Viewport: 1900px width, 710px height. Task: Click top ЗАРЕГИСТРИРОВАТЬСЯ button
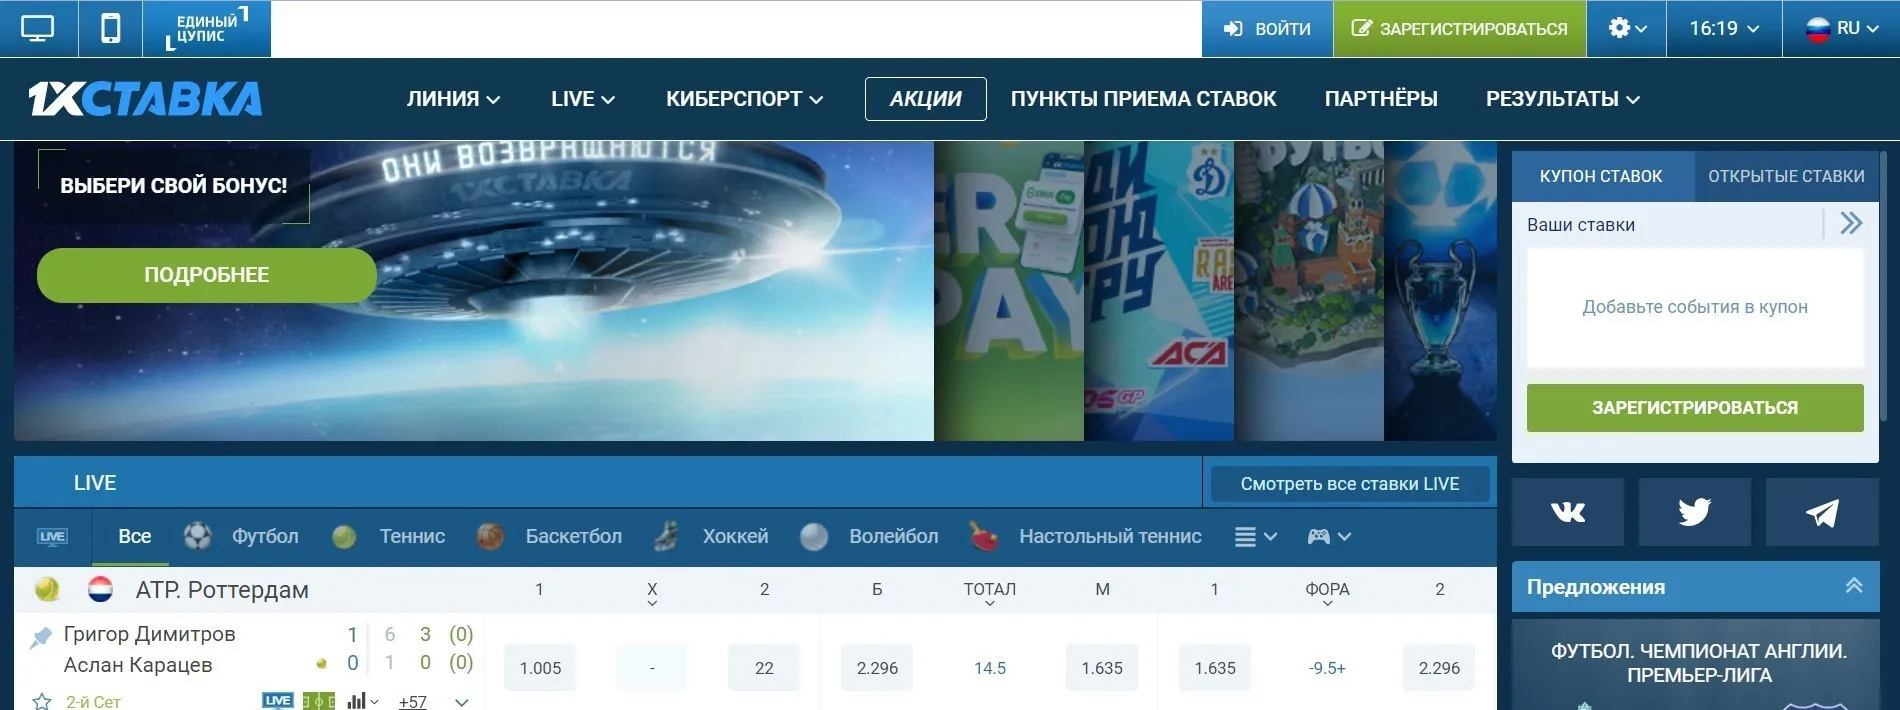[x=1460, y=28]
